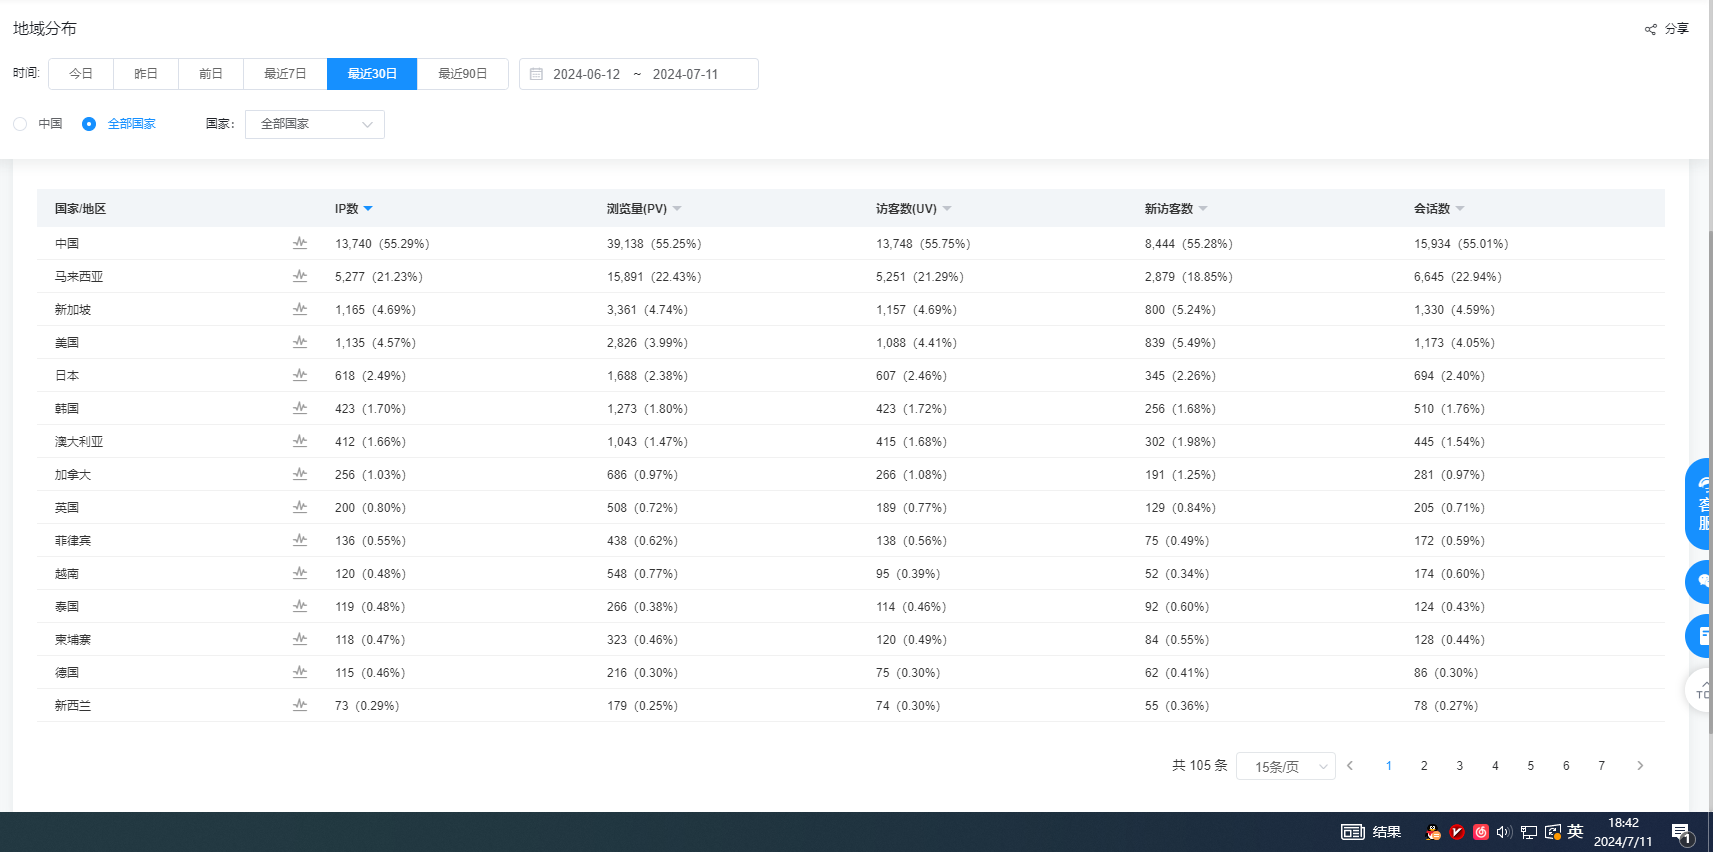1713x852 pixels.
Task: Click IP value 13,740 (55.29%)
Action: [382, 243]
